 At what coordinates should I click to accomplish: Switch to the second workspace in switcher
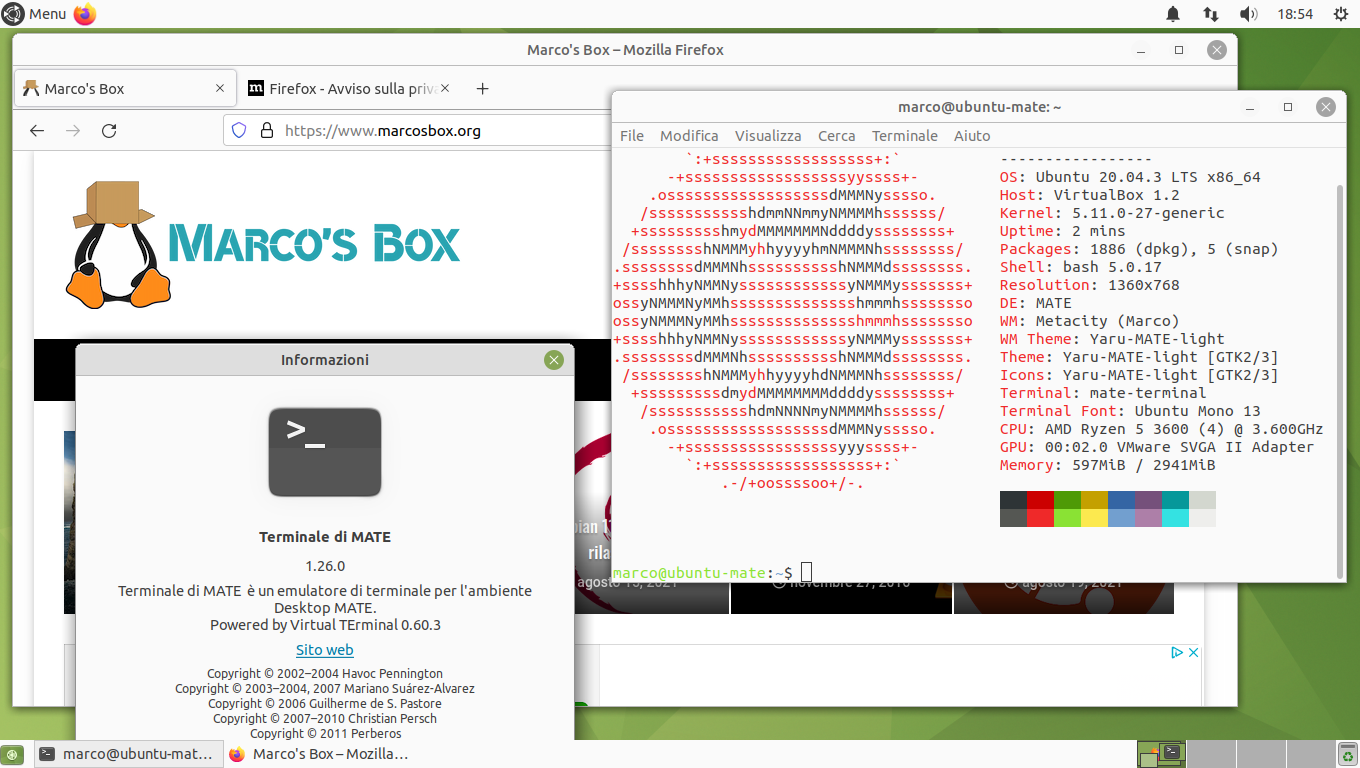(x=1212, y=754)
